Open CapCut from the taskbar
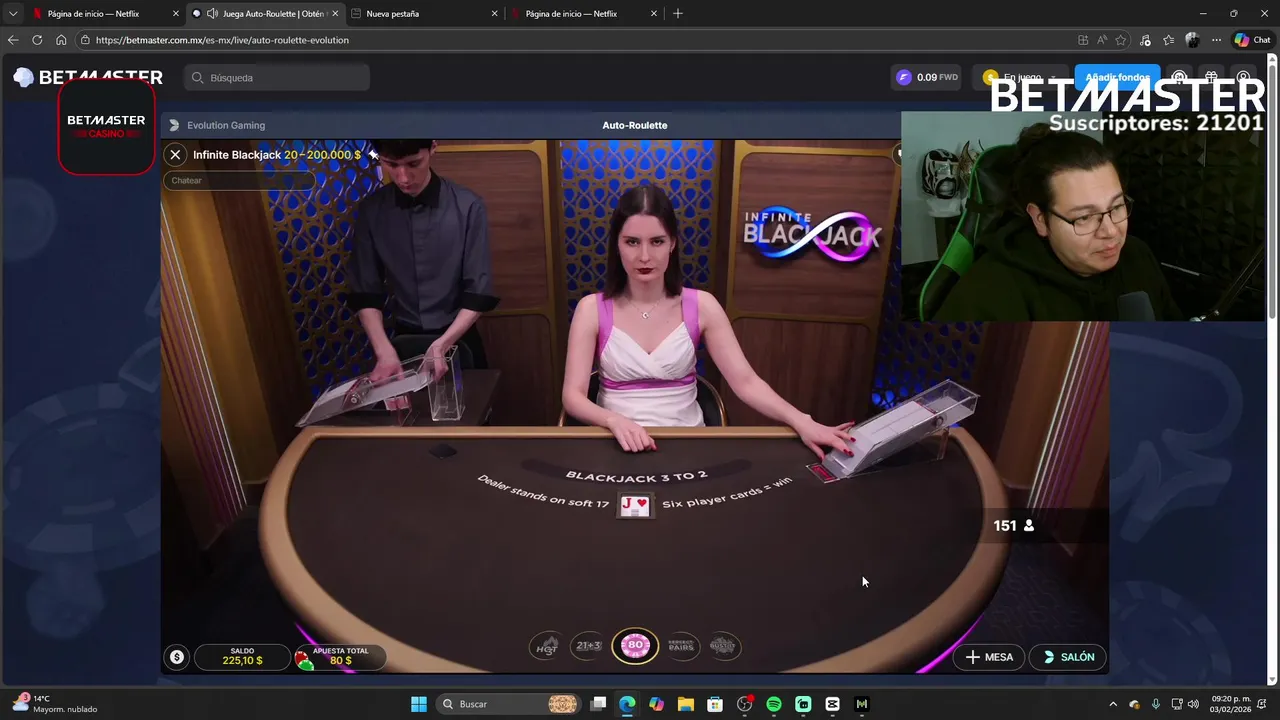Screen dimensions: 1280x720 832,704
